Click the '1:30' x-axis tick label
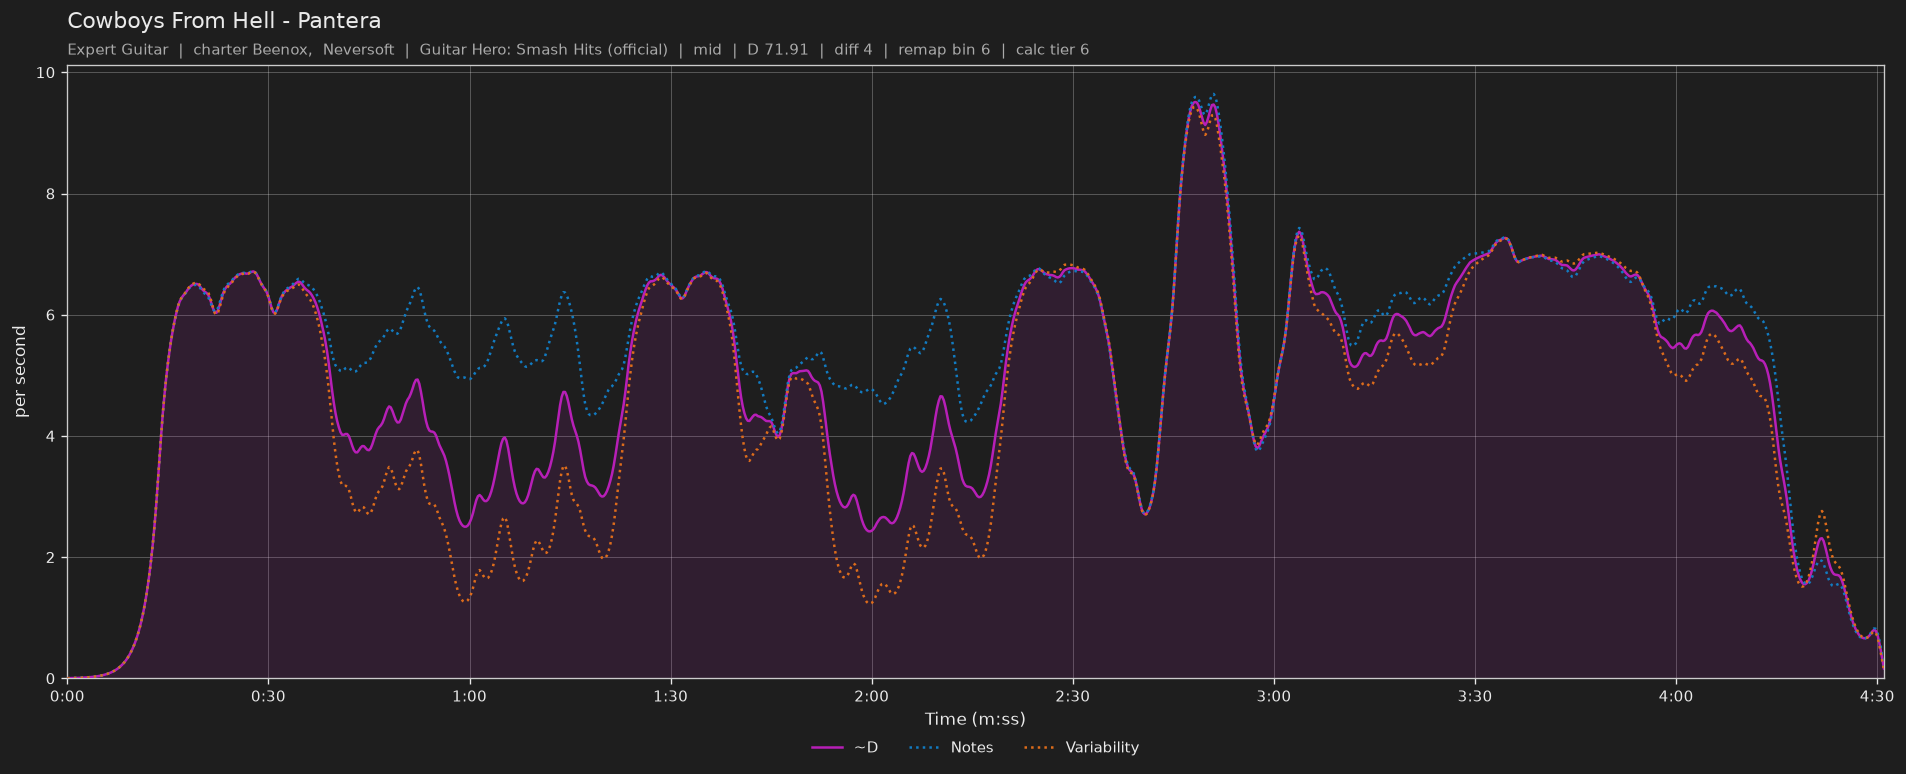1906x774 pixels. (670, 697)
